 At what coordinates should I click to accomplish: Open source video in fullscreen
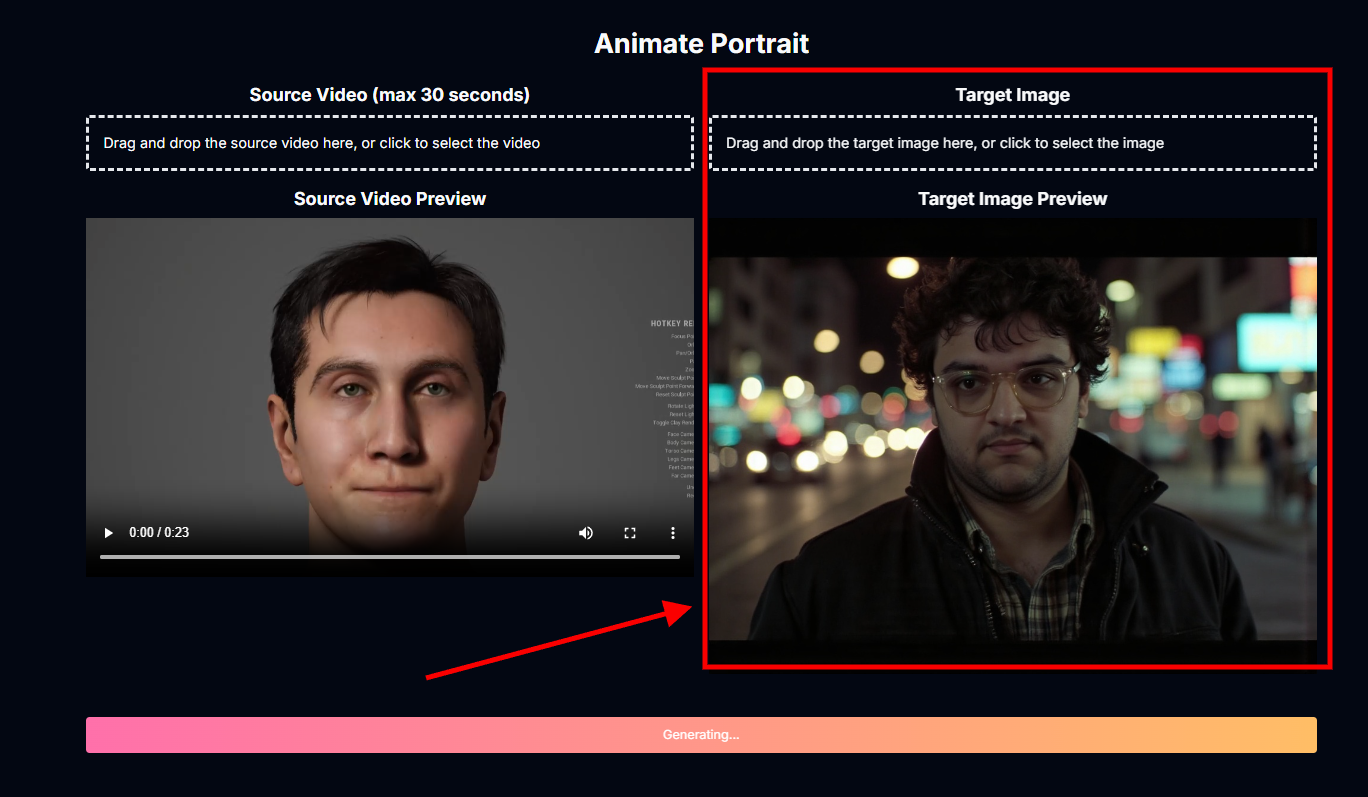(x=630, y=533)
